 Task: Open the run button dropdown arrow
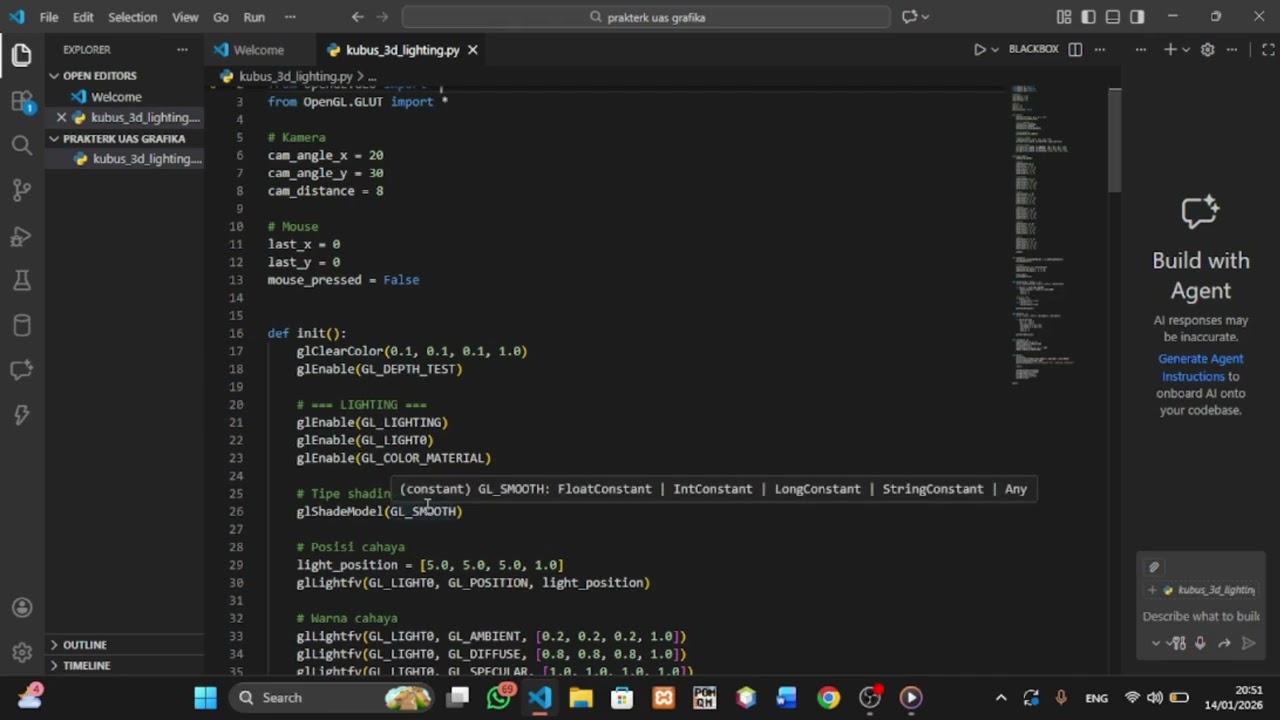pos(995,49)
